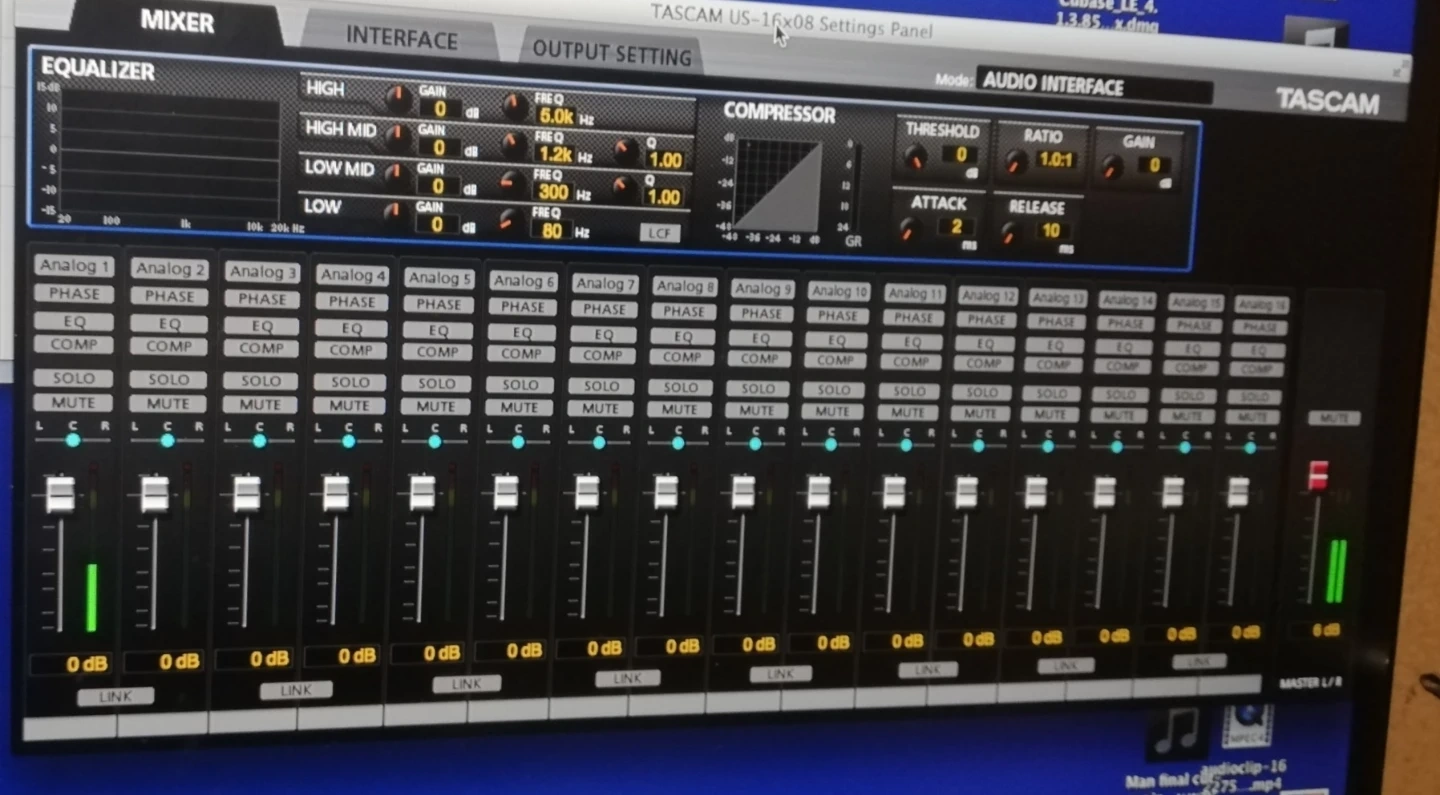Click the compressor RATIO knob
The height and width of the screenshot is (795, 1440).
pyautogui.click(x=1016, y=162)
